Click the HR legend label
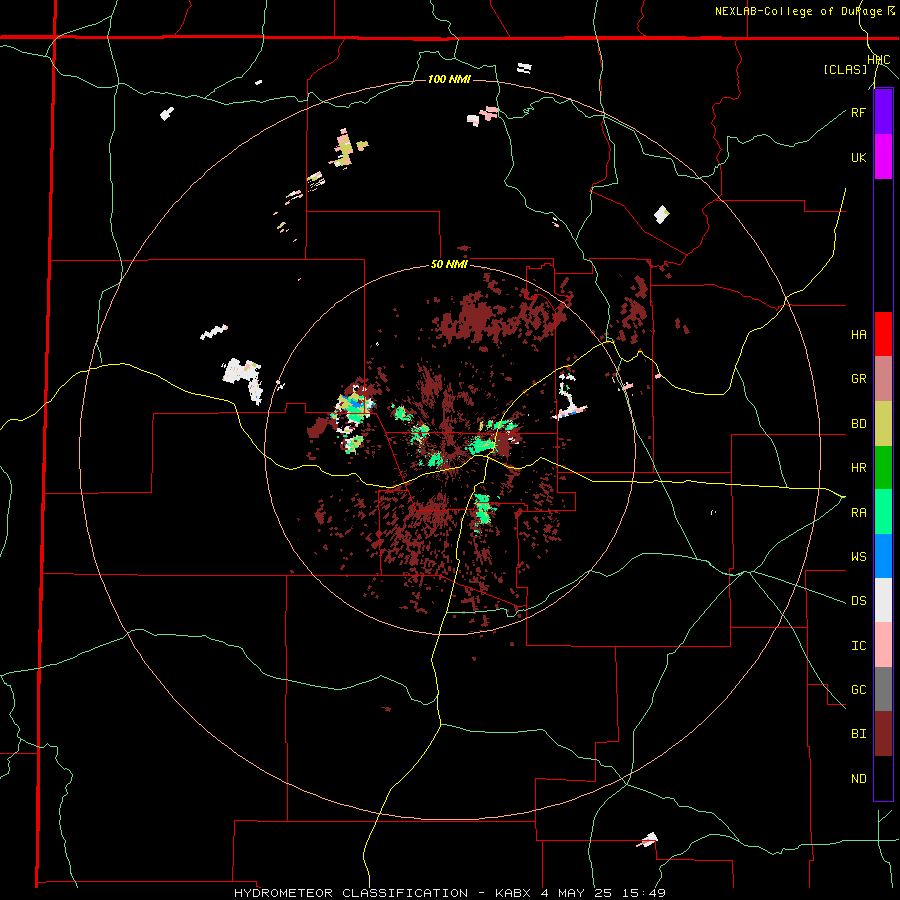Image resolution: width=900 pixels, height=900 pixels. [858, 468]
